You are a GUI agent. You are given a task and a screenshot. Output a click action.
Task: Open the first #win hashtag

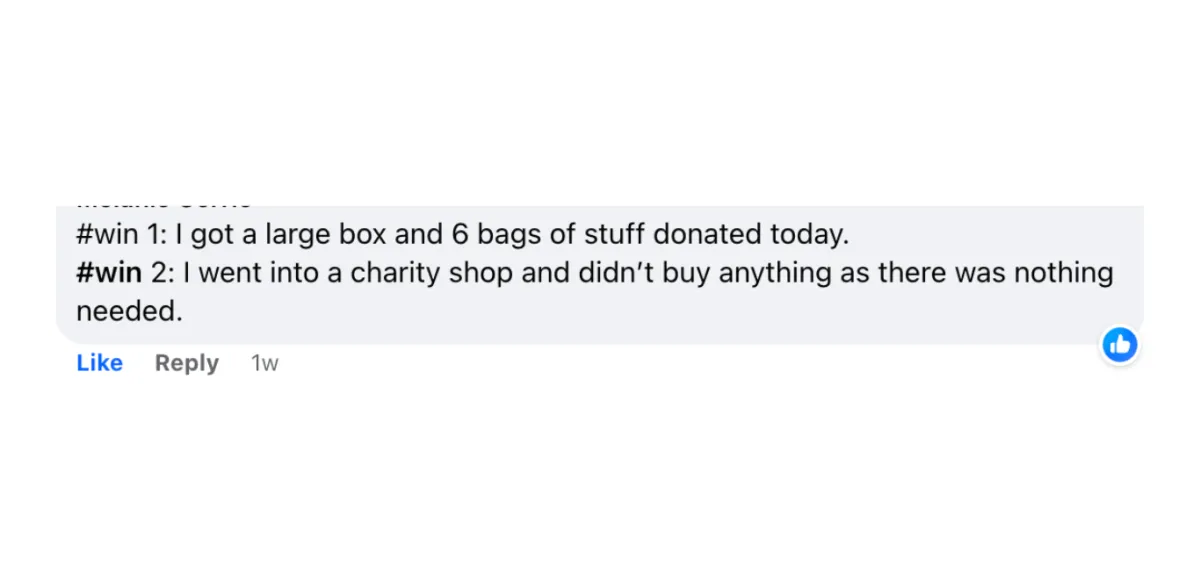pyautogui.click(x=106, y=236)
